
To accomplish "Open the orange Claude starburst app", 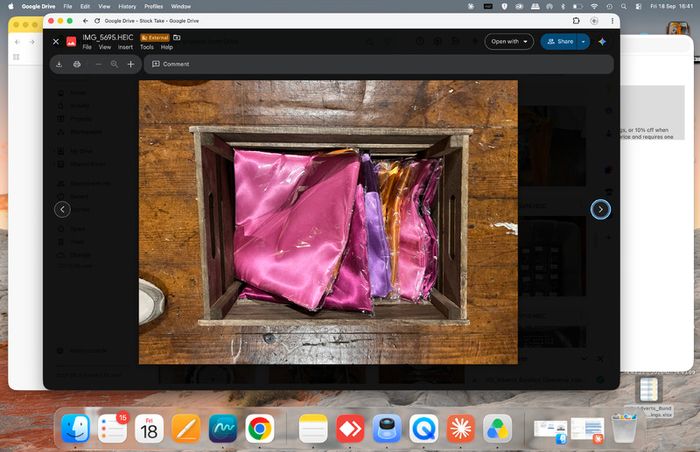I will (460, 428).
